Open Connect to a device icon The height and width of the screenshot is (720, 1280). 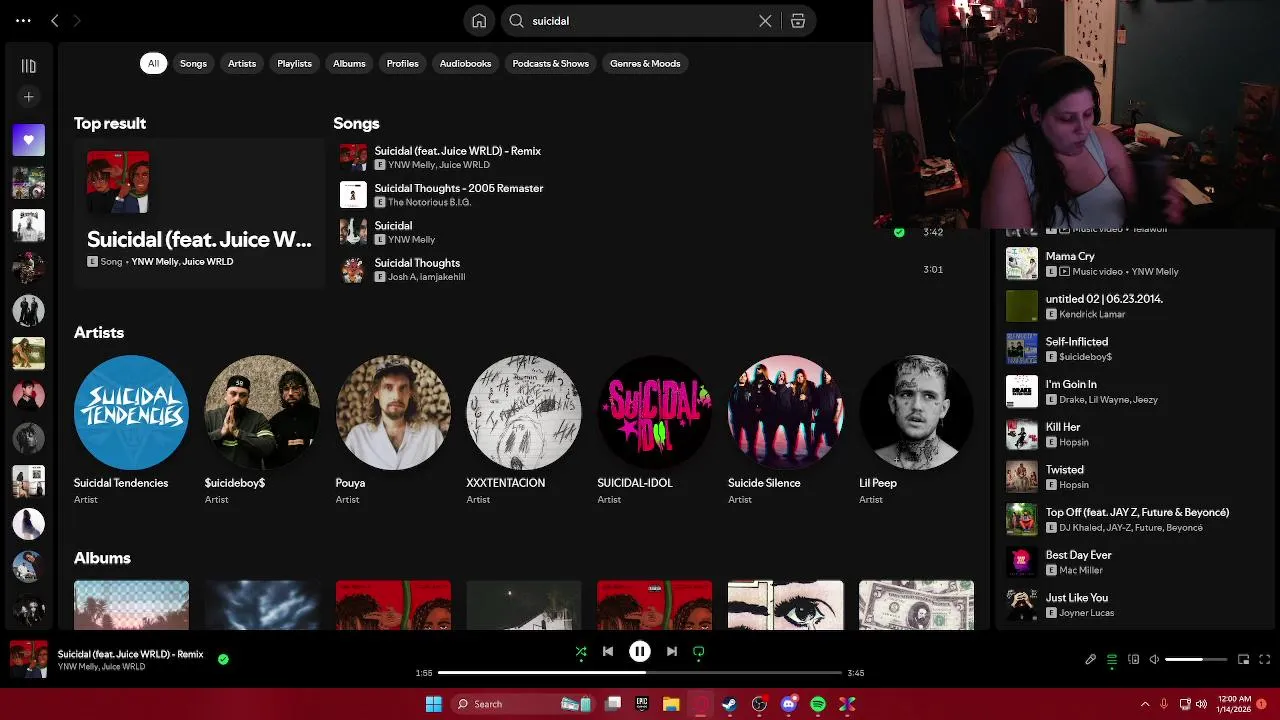[x=1133, y=659]
